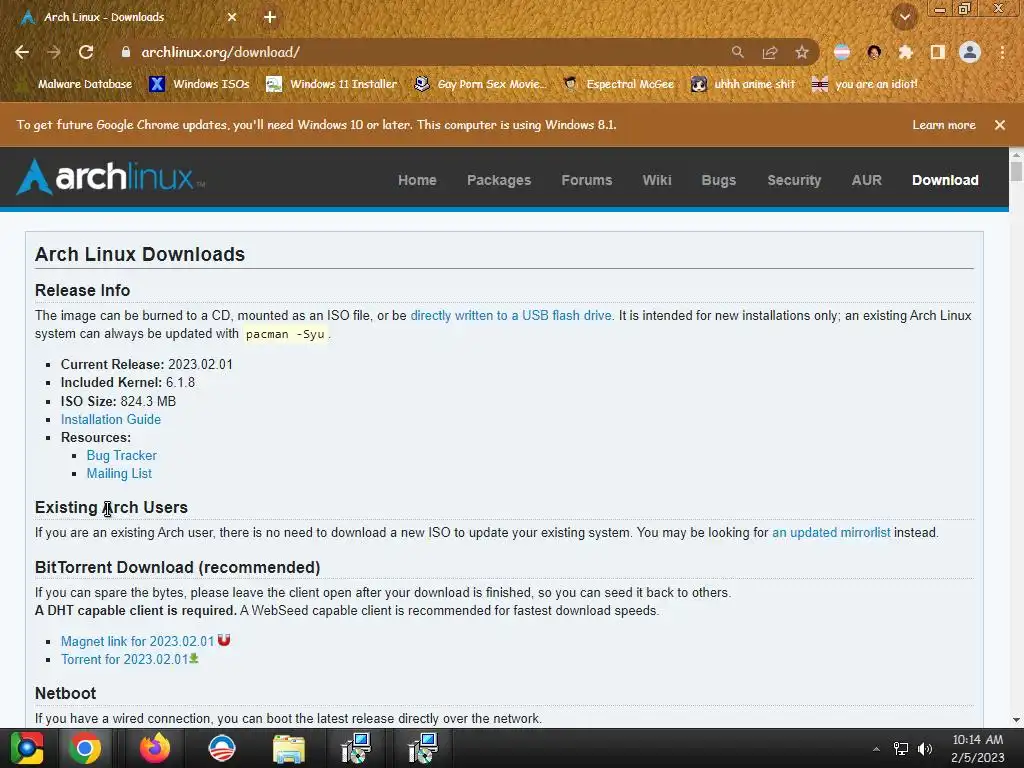Click first installer icon after File Explorer
1024x768 pixels.
(356, 748)
